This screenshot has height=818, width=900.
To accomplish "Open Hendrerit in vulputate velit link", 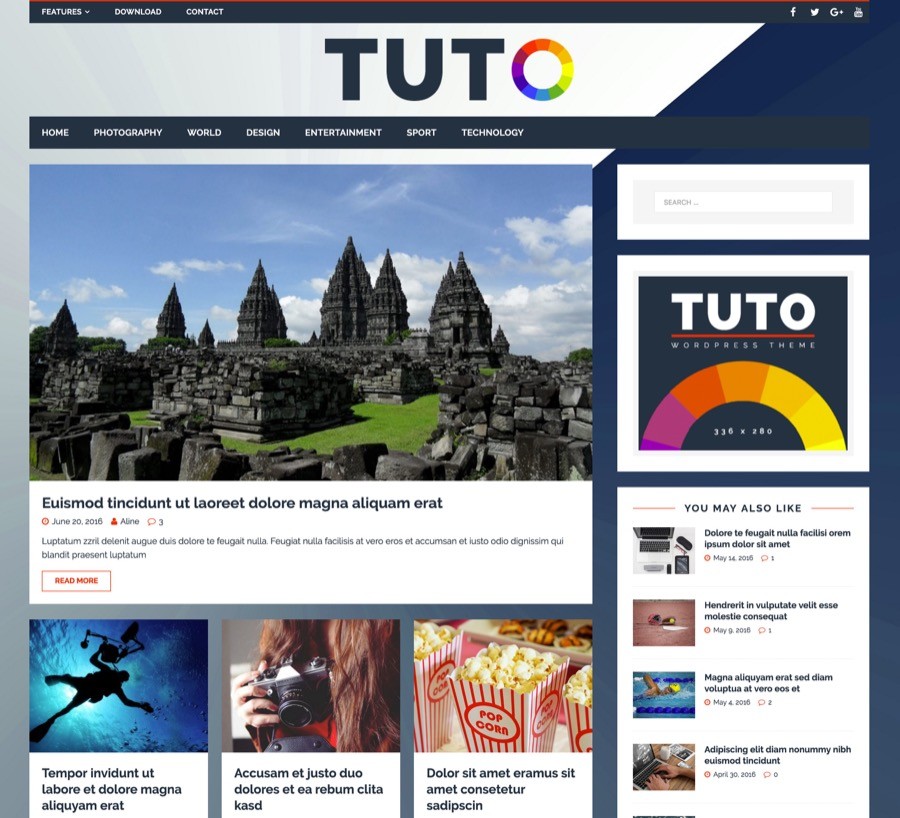I will pos(771,611).
